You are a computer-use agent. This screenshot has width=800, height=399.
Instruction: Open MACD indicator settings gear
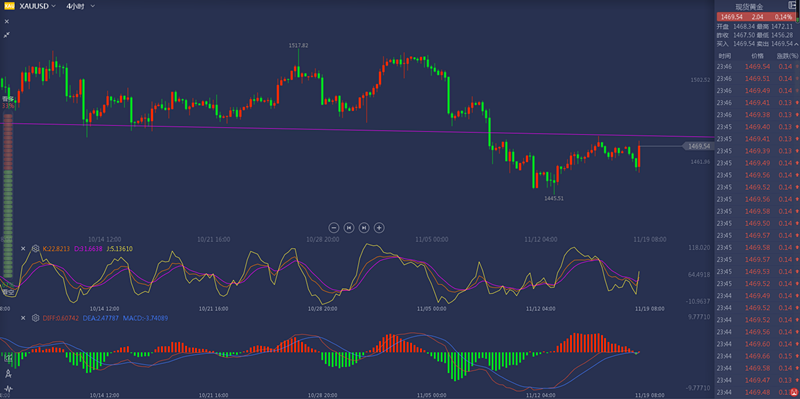[x=35, y=318]
